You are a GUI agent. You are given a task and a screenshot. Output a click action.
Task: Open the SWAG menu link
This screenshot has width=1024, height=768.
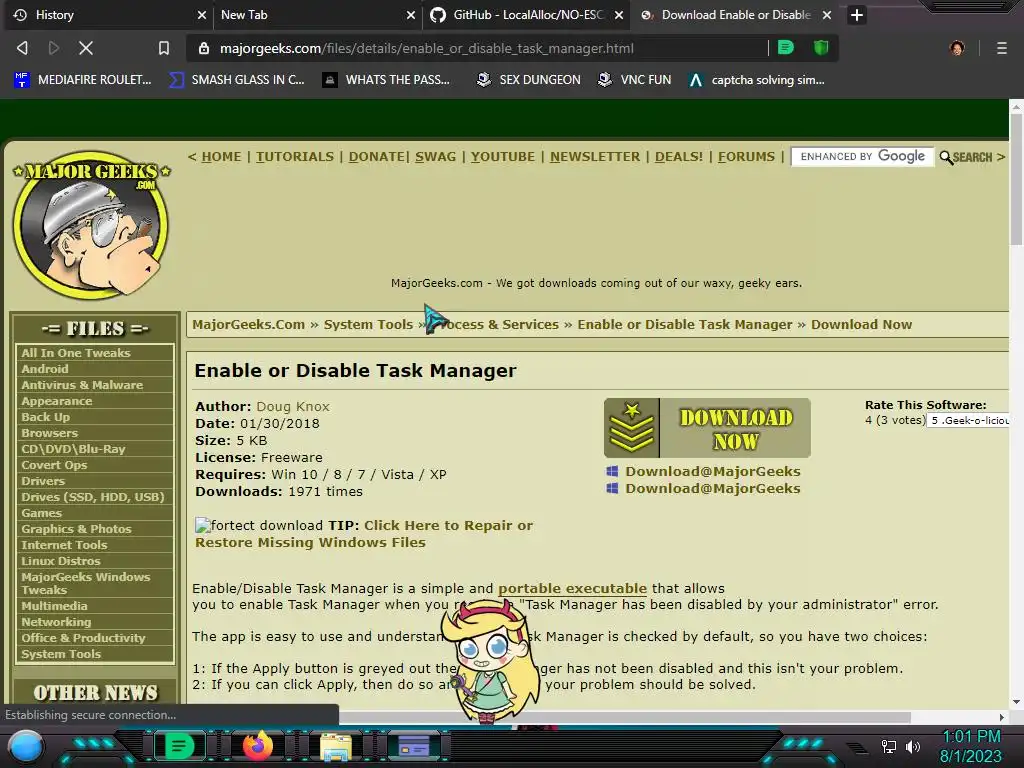tap(436, 157)
